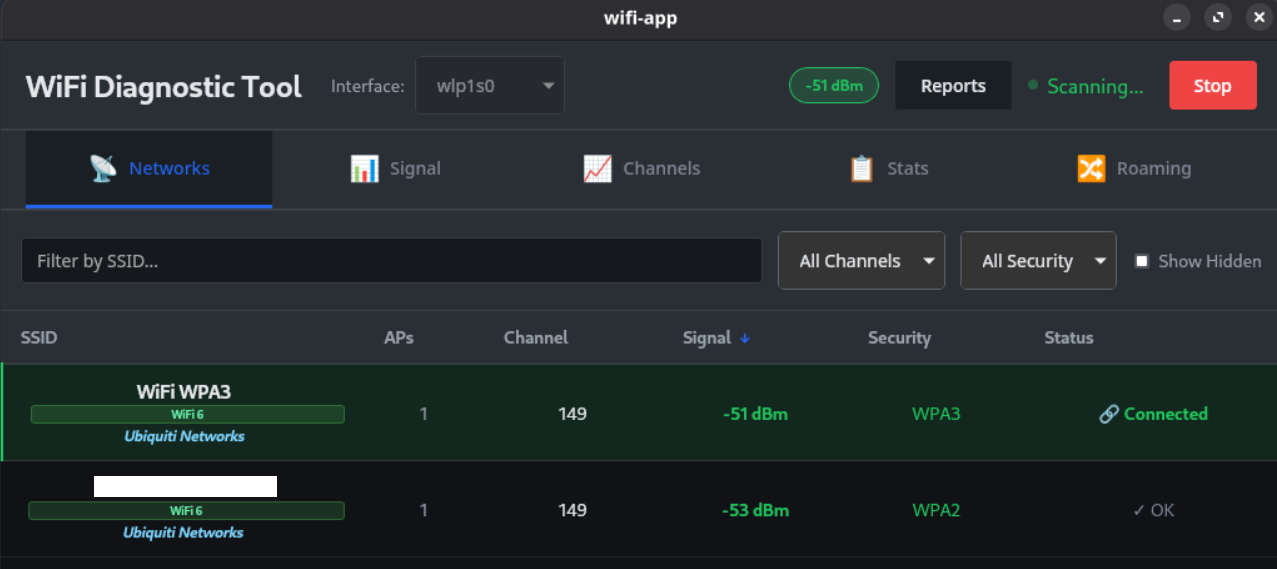Open the All Security filter dropdown

pyautogui.click(x=1038, y=261)
